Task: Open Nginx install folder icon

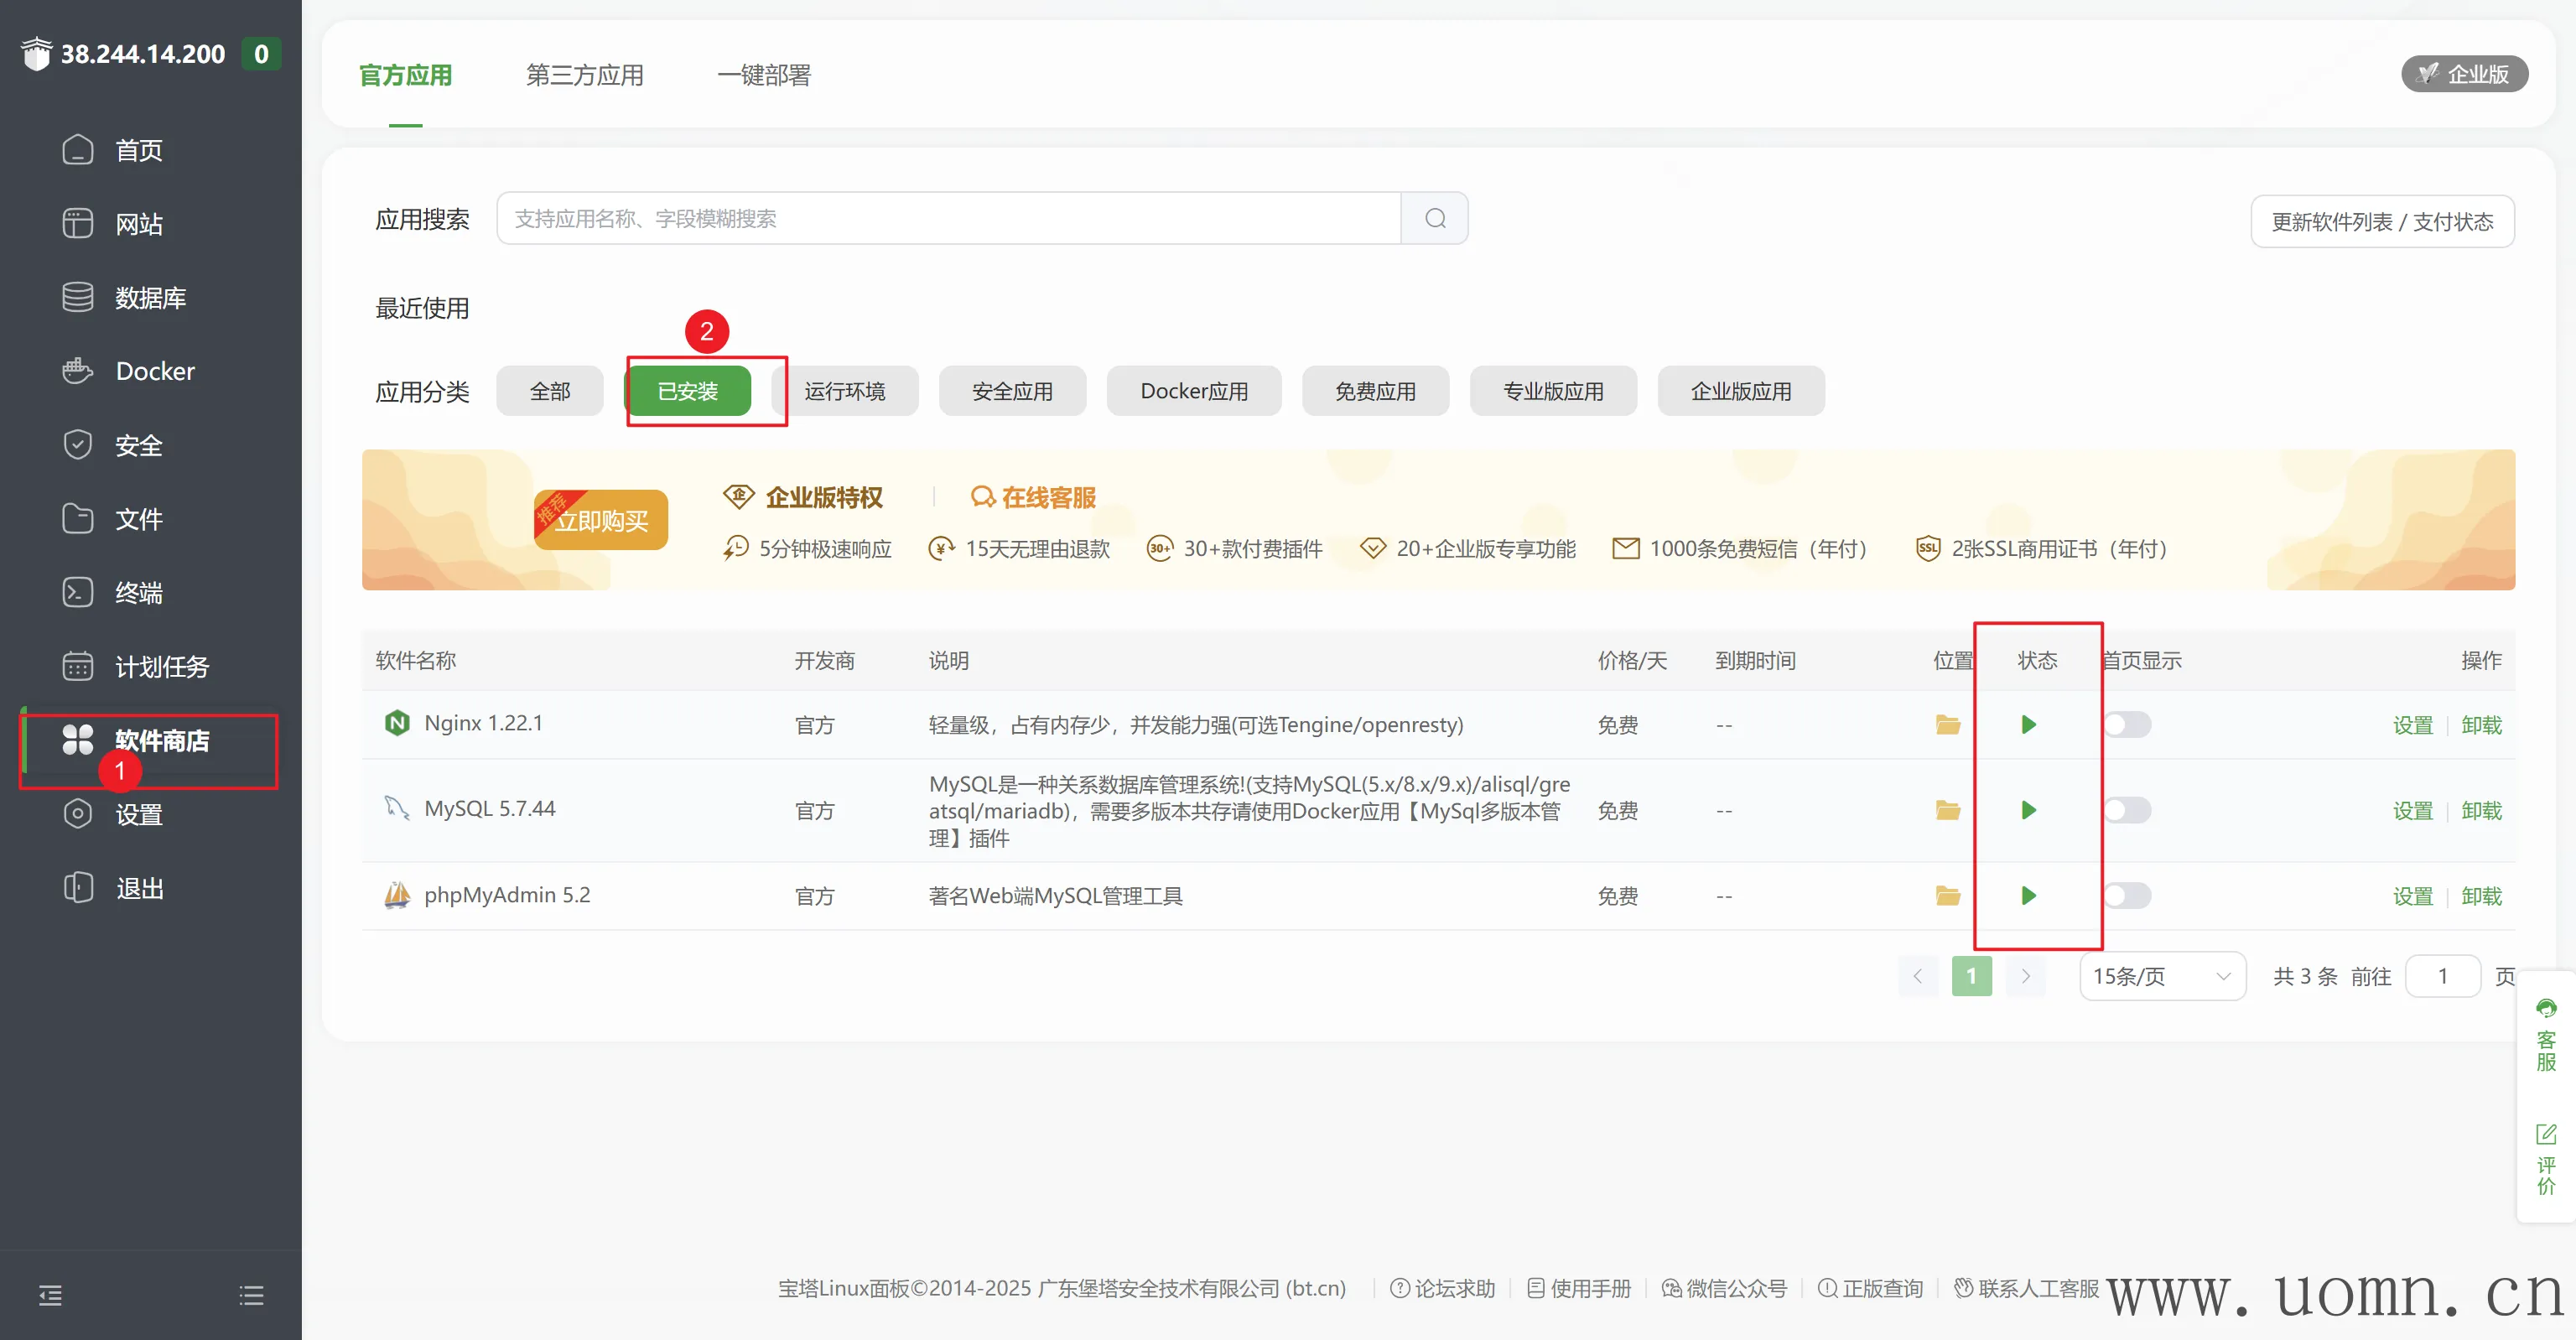Action: point(1947,724)
